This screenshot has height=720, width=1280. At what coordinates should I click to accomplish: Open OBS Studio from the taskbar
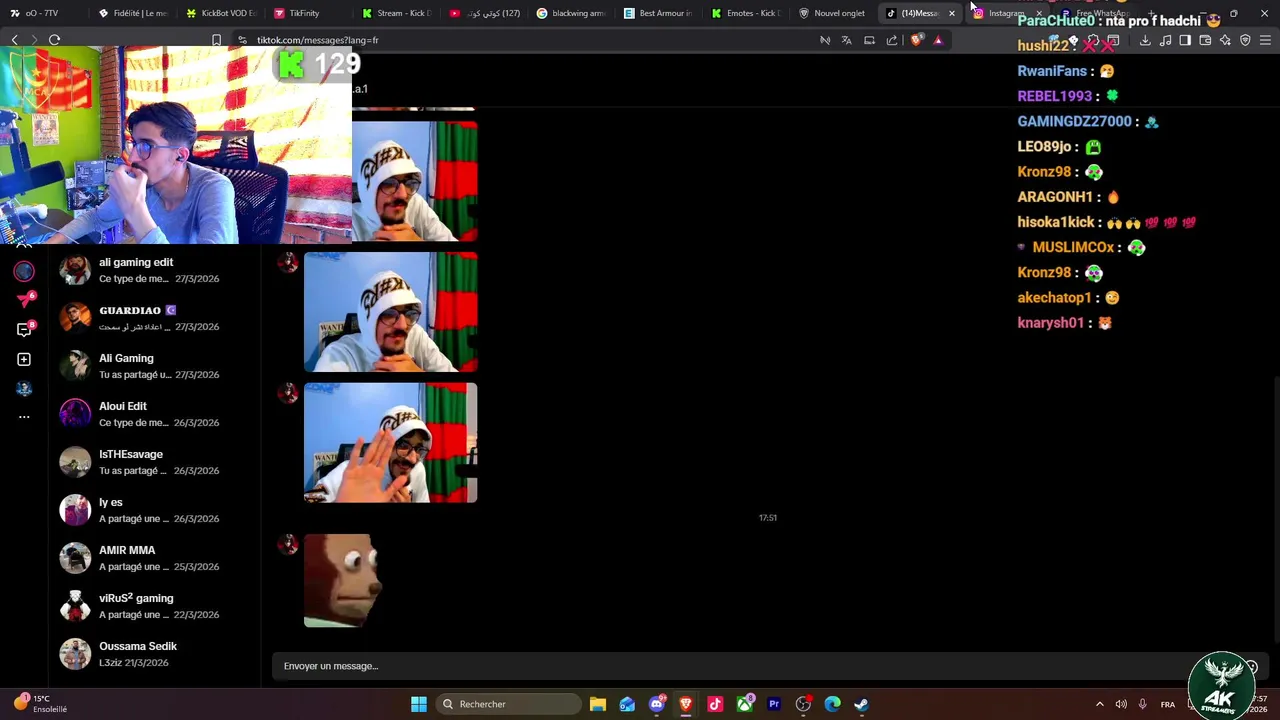(x=803, y=704)
